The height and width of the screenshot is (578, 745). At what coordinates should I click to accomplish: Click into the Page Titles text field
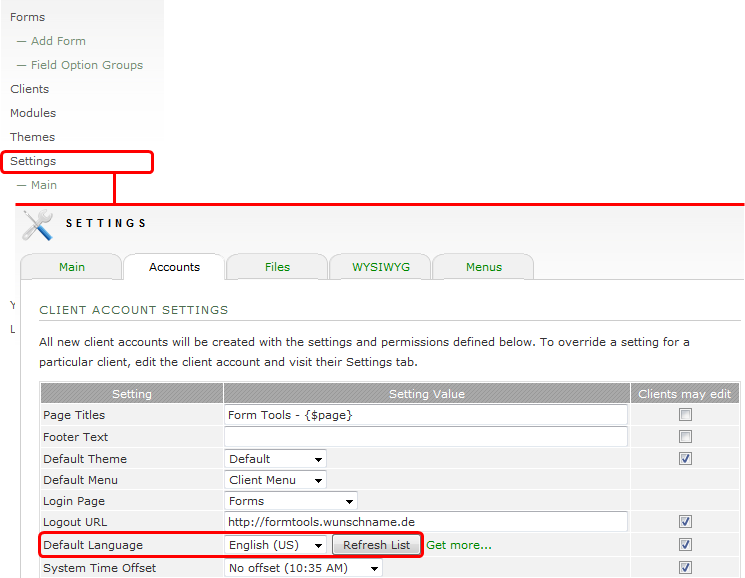pos(427,415)
